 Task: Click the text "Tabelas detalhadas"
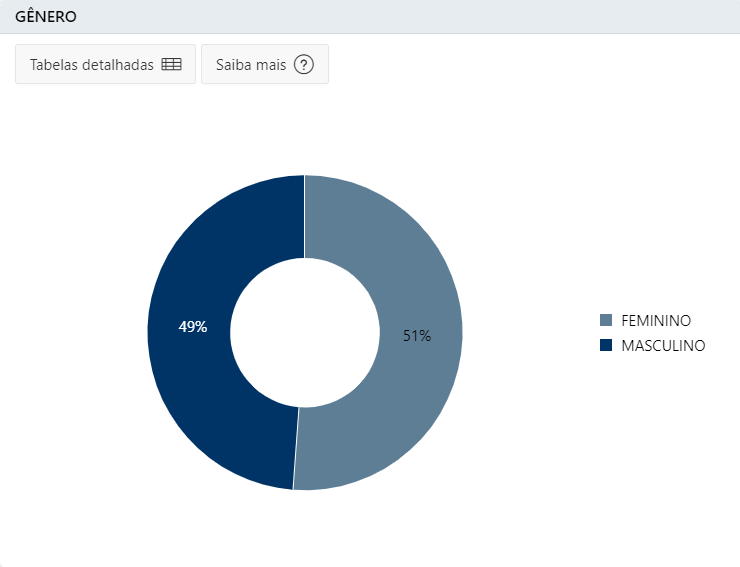(x=92, y=65)
